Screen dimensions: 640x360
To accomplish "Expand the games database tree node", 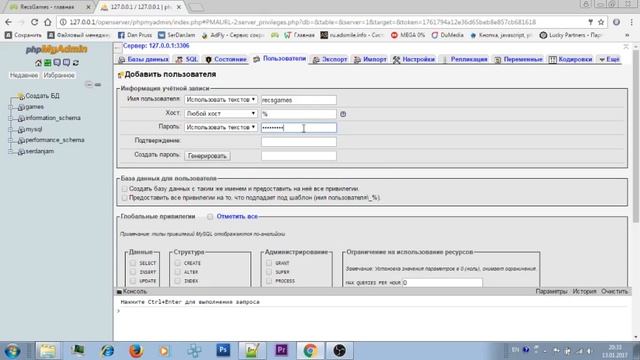I will click(11, 107).
